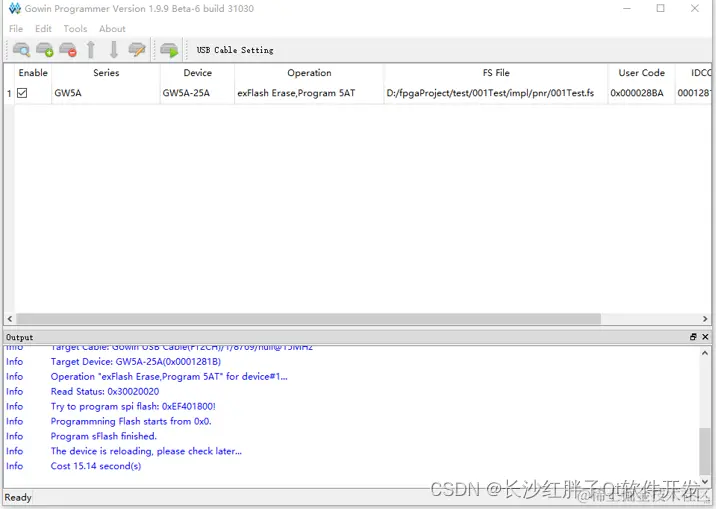Select the exFlash Erase,Program 5AT operation cell
The height and width of the screenshot is (509, 716).
coord(309,93)
